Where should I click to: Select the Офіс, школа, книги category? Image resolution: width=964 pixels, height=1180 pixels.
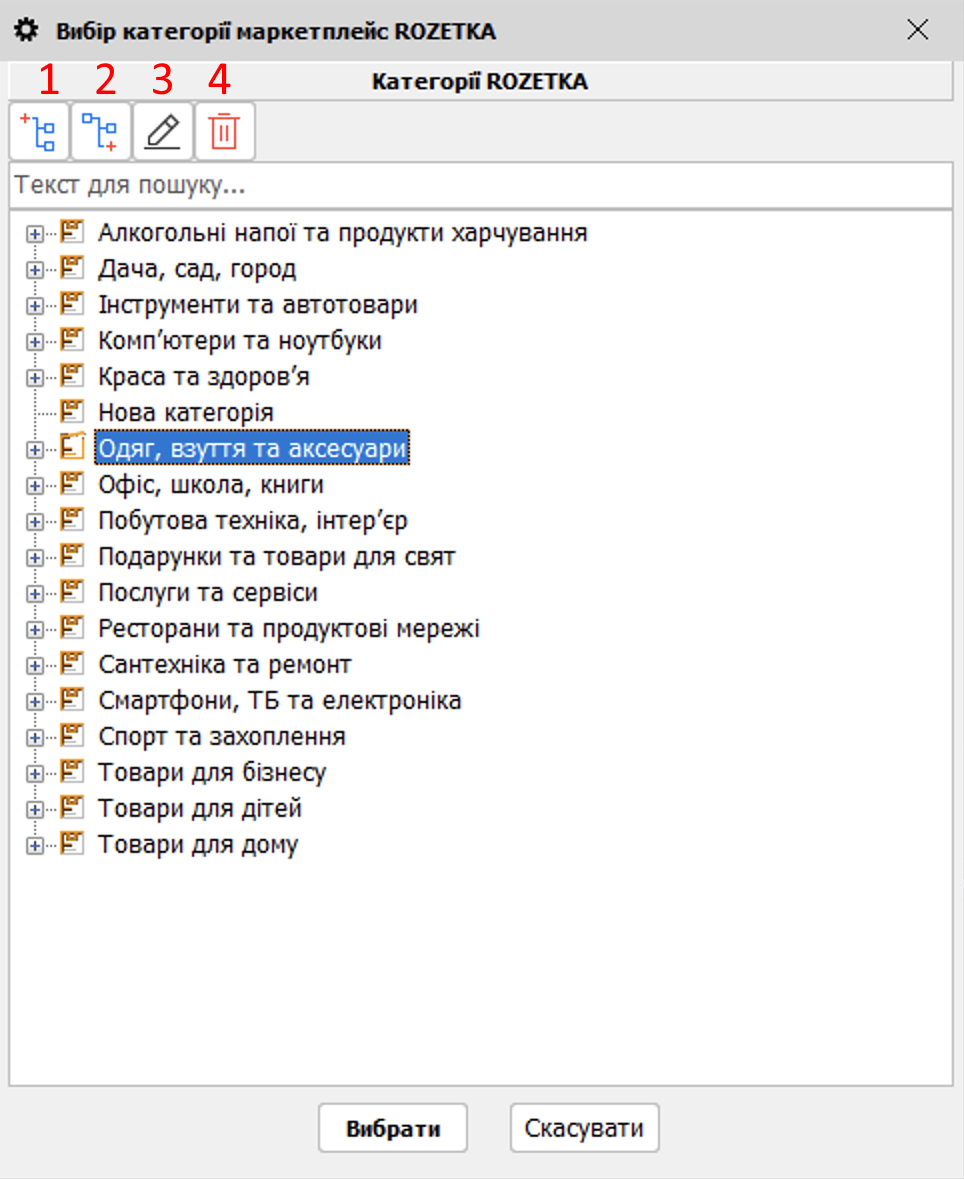[211, 485]
